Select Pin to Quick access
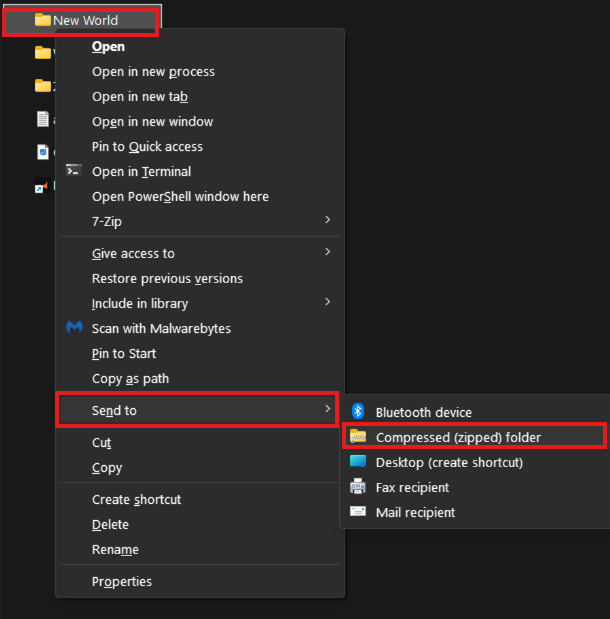 (x=147, y=147)
